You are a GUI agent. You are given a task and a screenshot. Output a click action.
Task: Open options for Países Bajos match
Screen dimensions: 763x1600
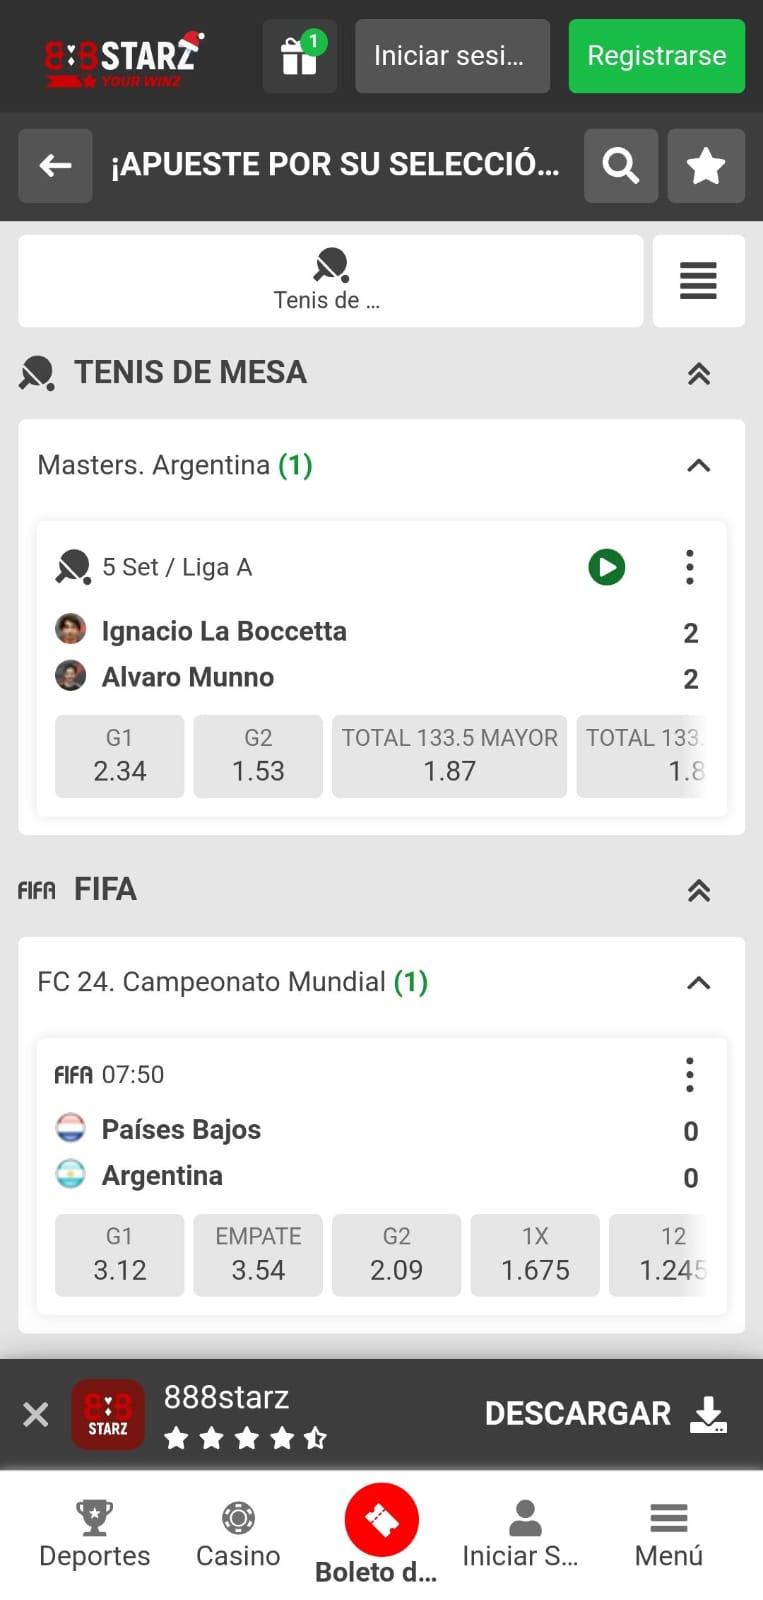click(x=689, y=1075)
